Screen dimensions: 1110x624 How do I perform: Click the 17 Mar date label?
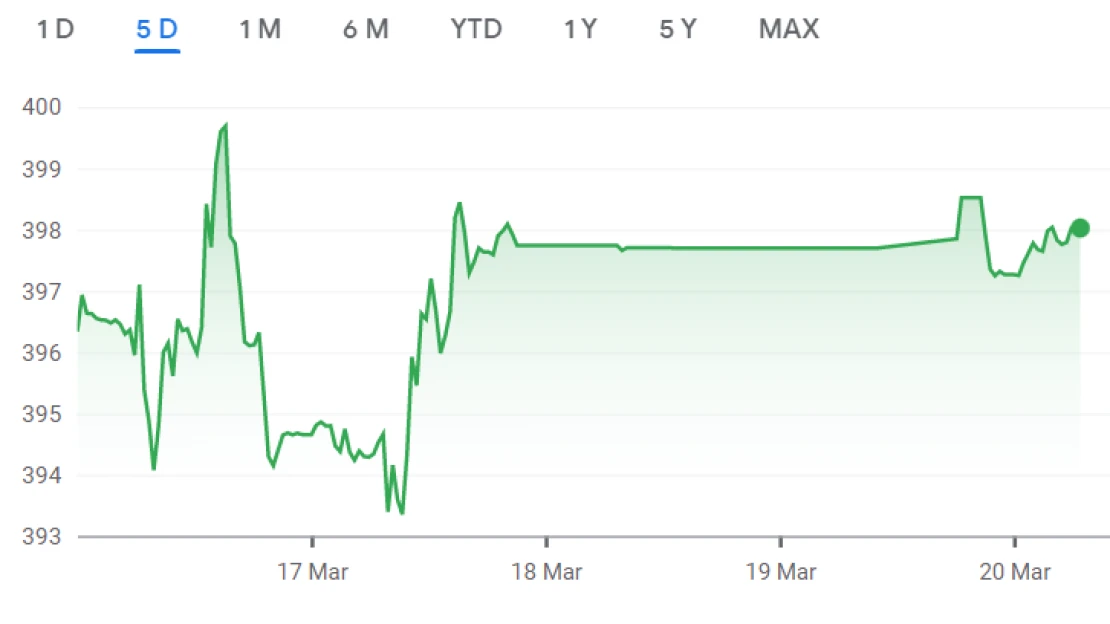pyautogui.click(x=312, y=572)
